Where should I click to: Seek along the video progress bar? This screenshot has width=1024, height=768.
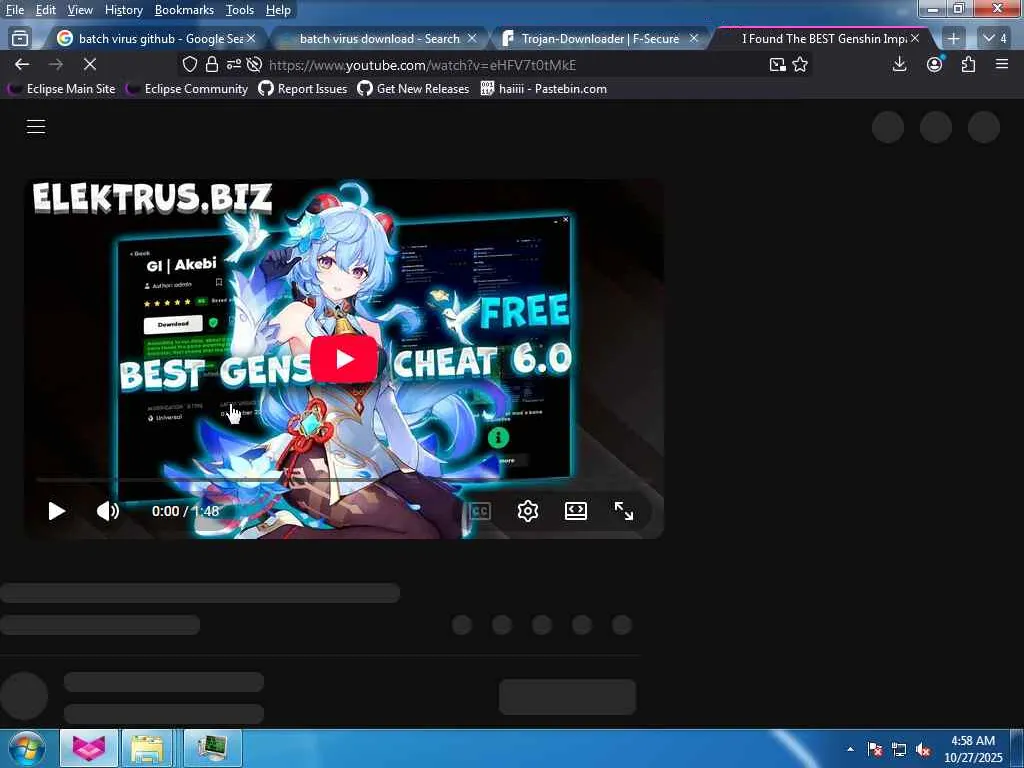coord(344,480)
